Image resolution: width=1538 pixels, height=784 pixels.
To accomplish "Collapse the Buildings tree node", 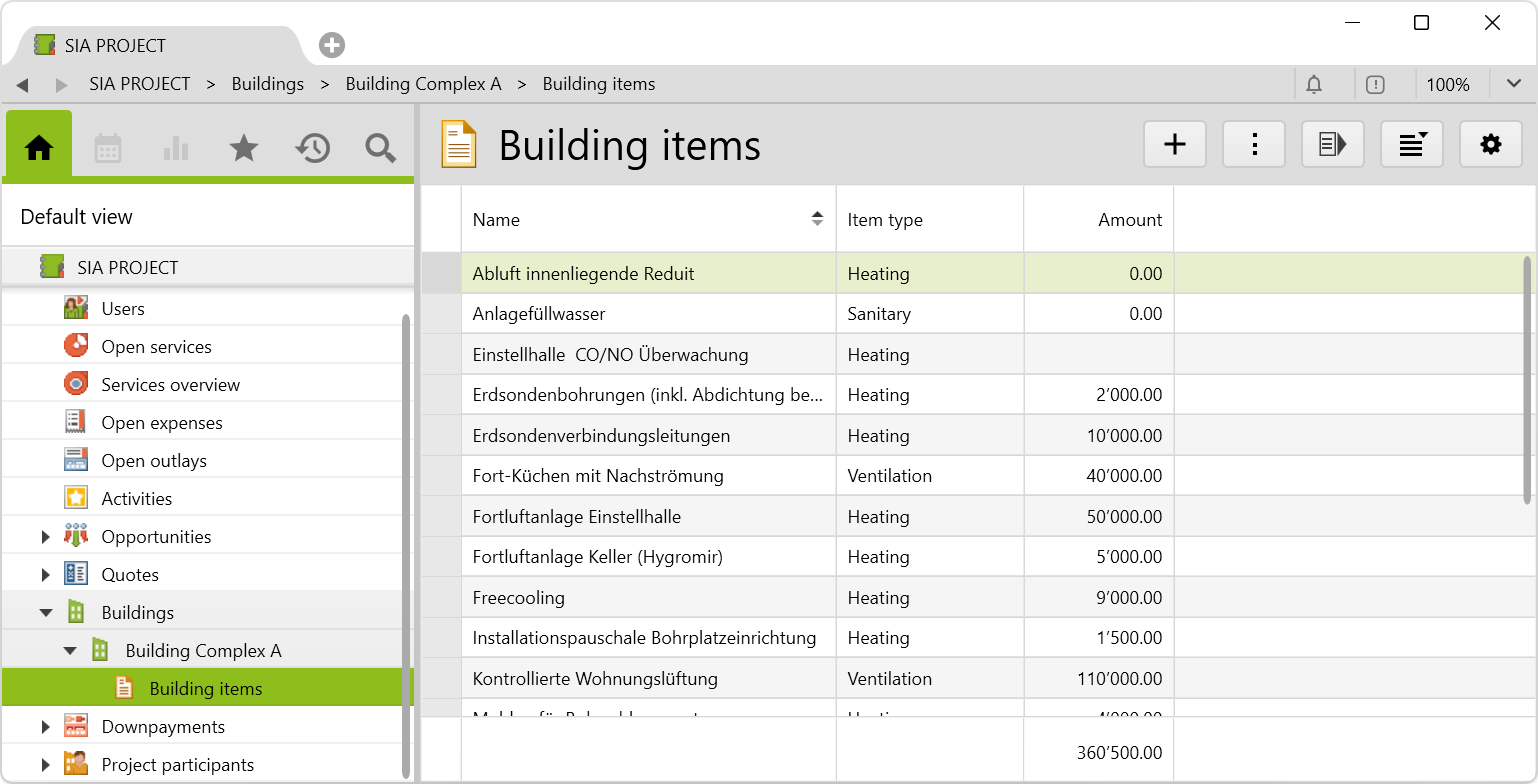I will click(46, 613).
